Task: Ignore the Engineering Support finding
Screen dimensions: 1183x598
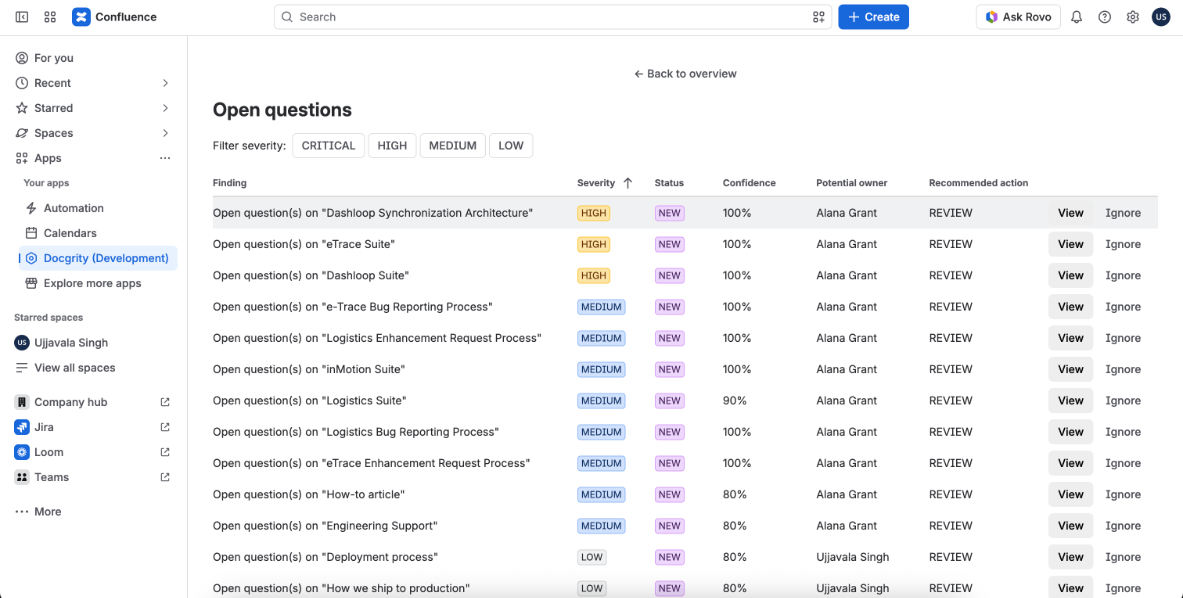Action: tap(1123, 526)
